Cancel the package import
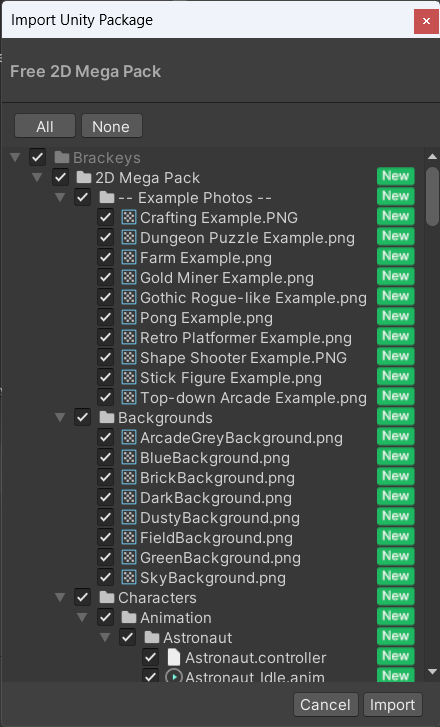This screenshot has width=440, height=727. click(325, 705)
